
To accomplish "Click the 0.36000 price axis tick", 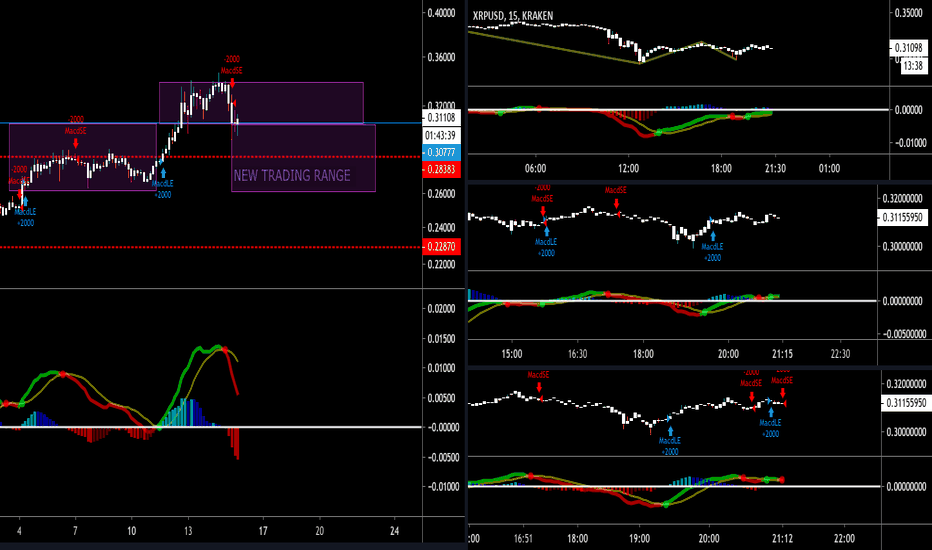I will tap(442, 58).
